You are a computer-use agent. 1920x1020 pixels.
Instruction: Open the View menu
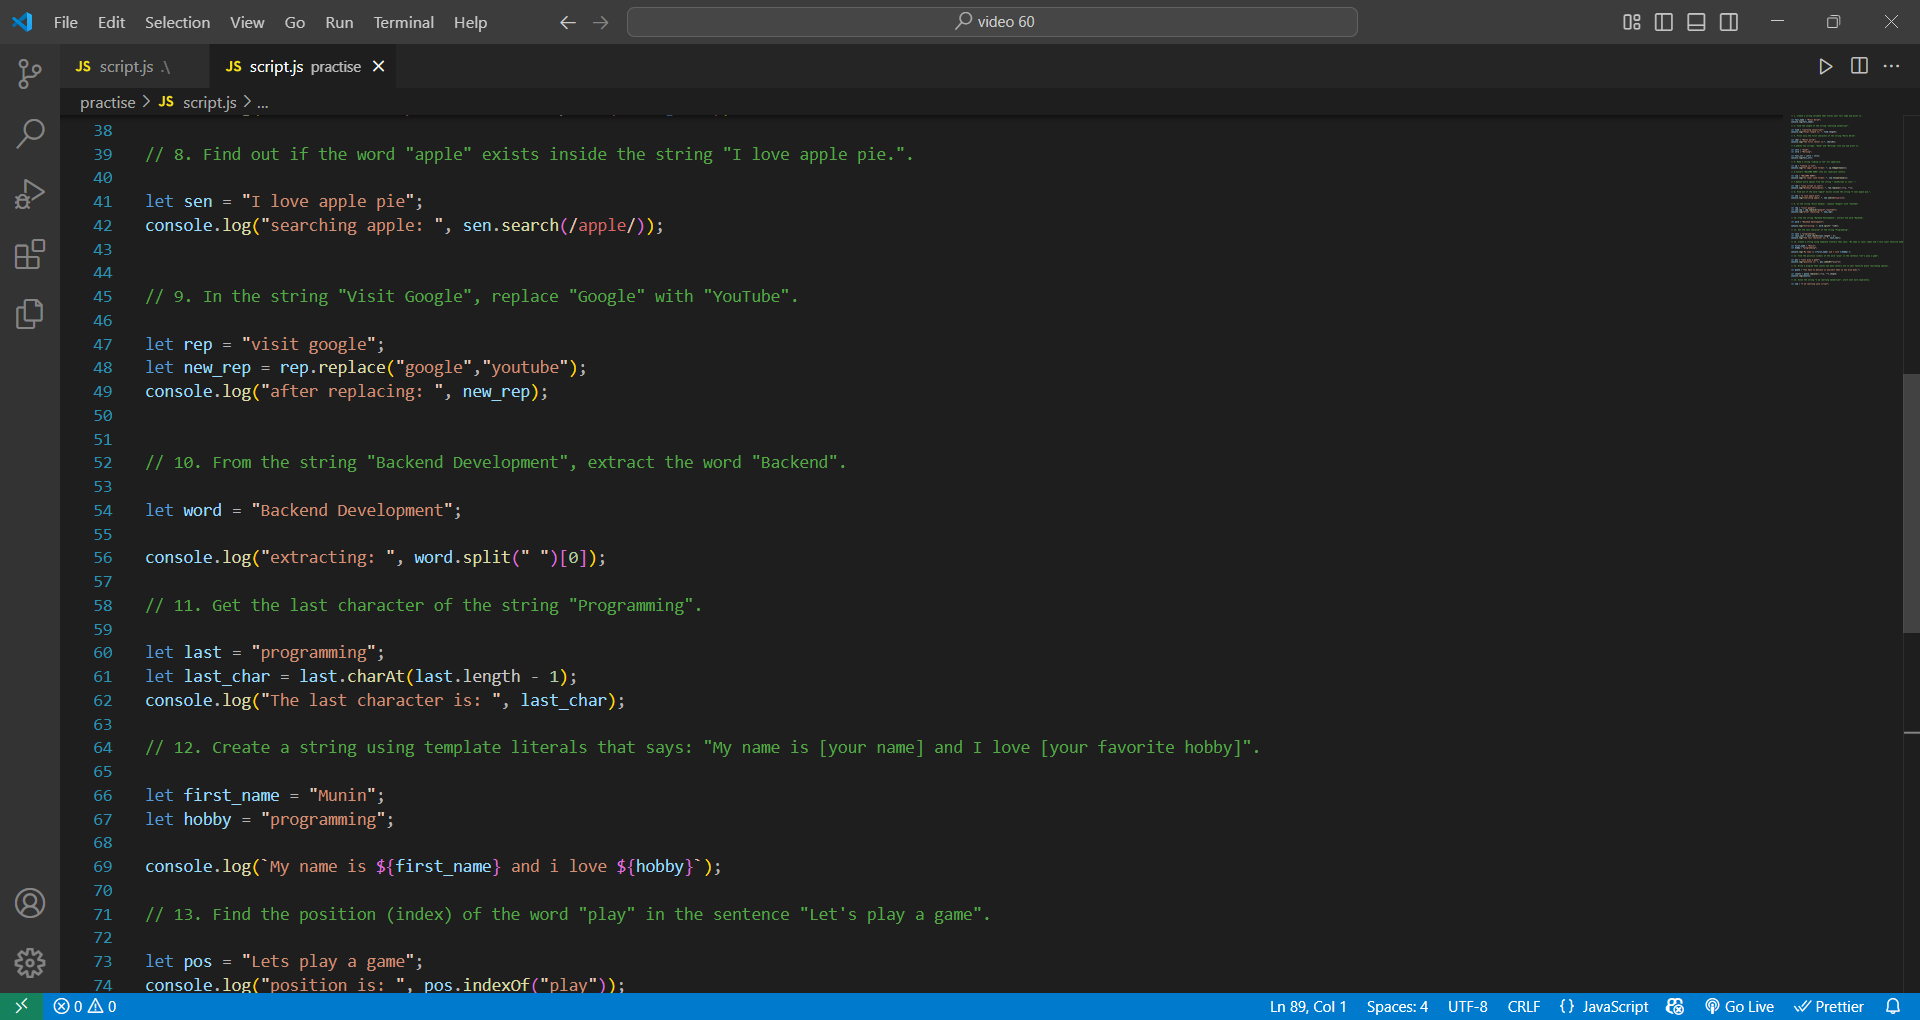click(247, 22)
